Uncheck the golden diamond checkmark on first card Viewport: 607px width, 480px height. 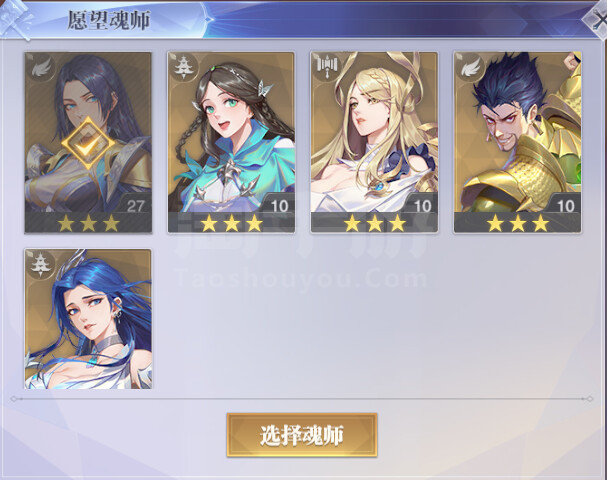[x=88, y=144]
